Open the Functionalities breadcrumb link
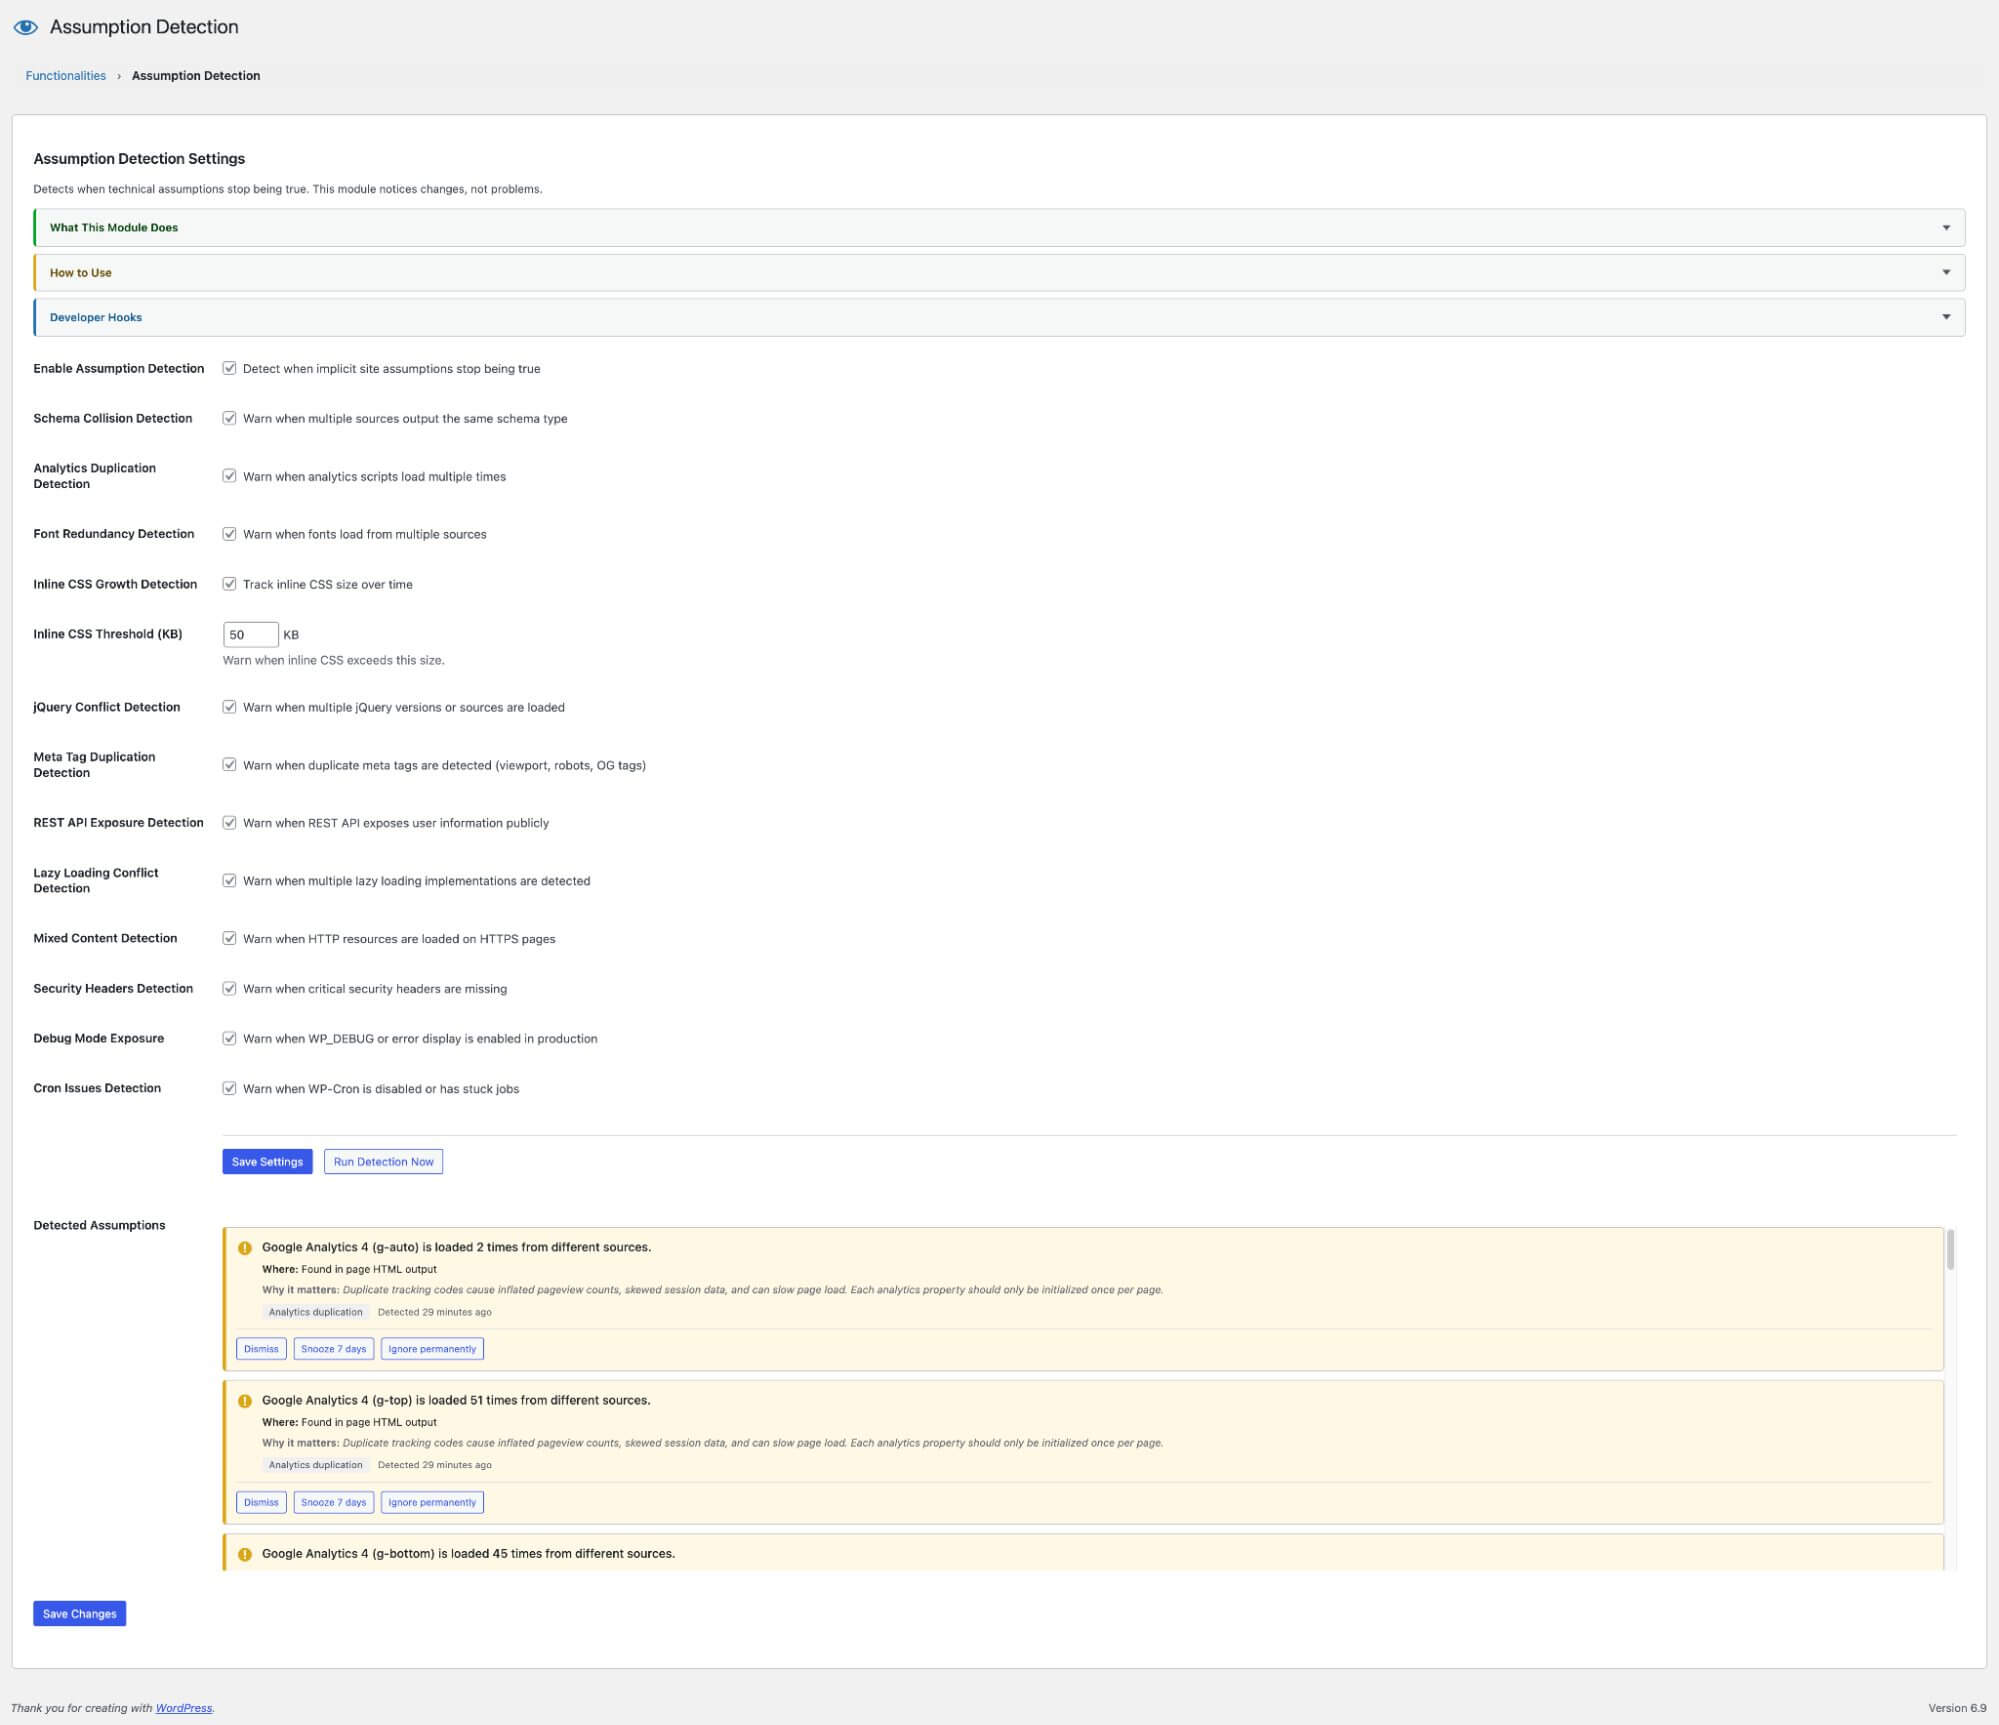This screenshot has height=1725, width=1999. [65, 75]
